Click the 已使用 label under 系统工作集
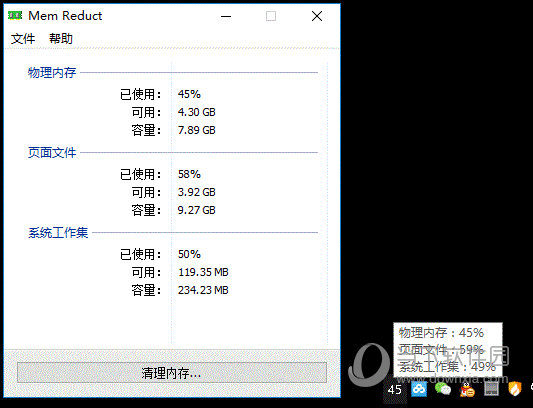 (x=141, y=254)
